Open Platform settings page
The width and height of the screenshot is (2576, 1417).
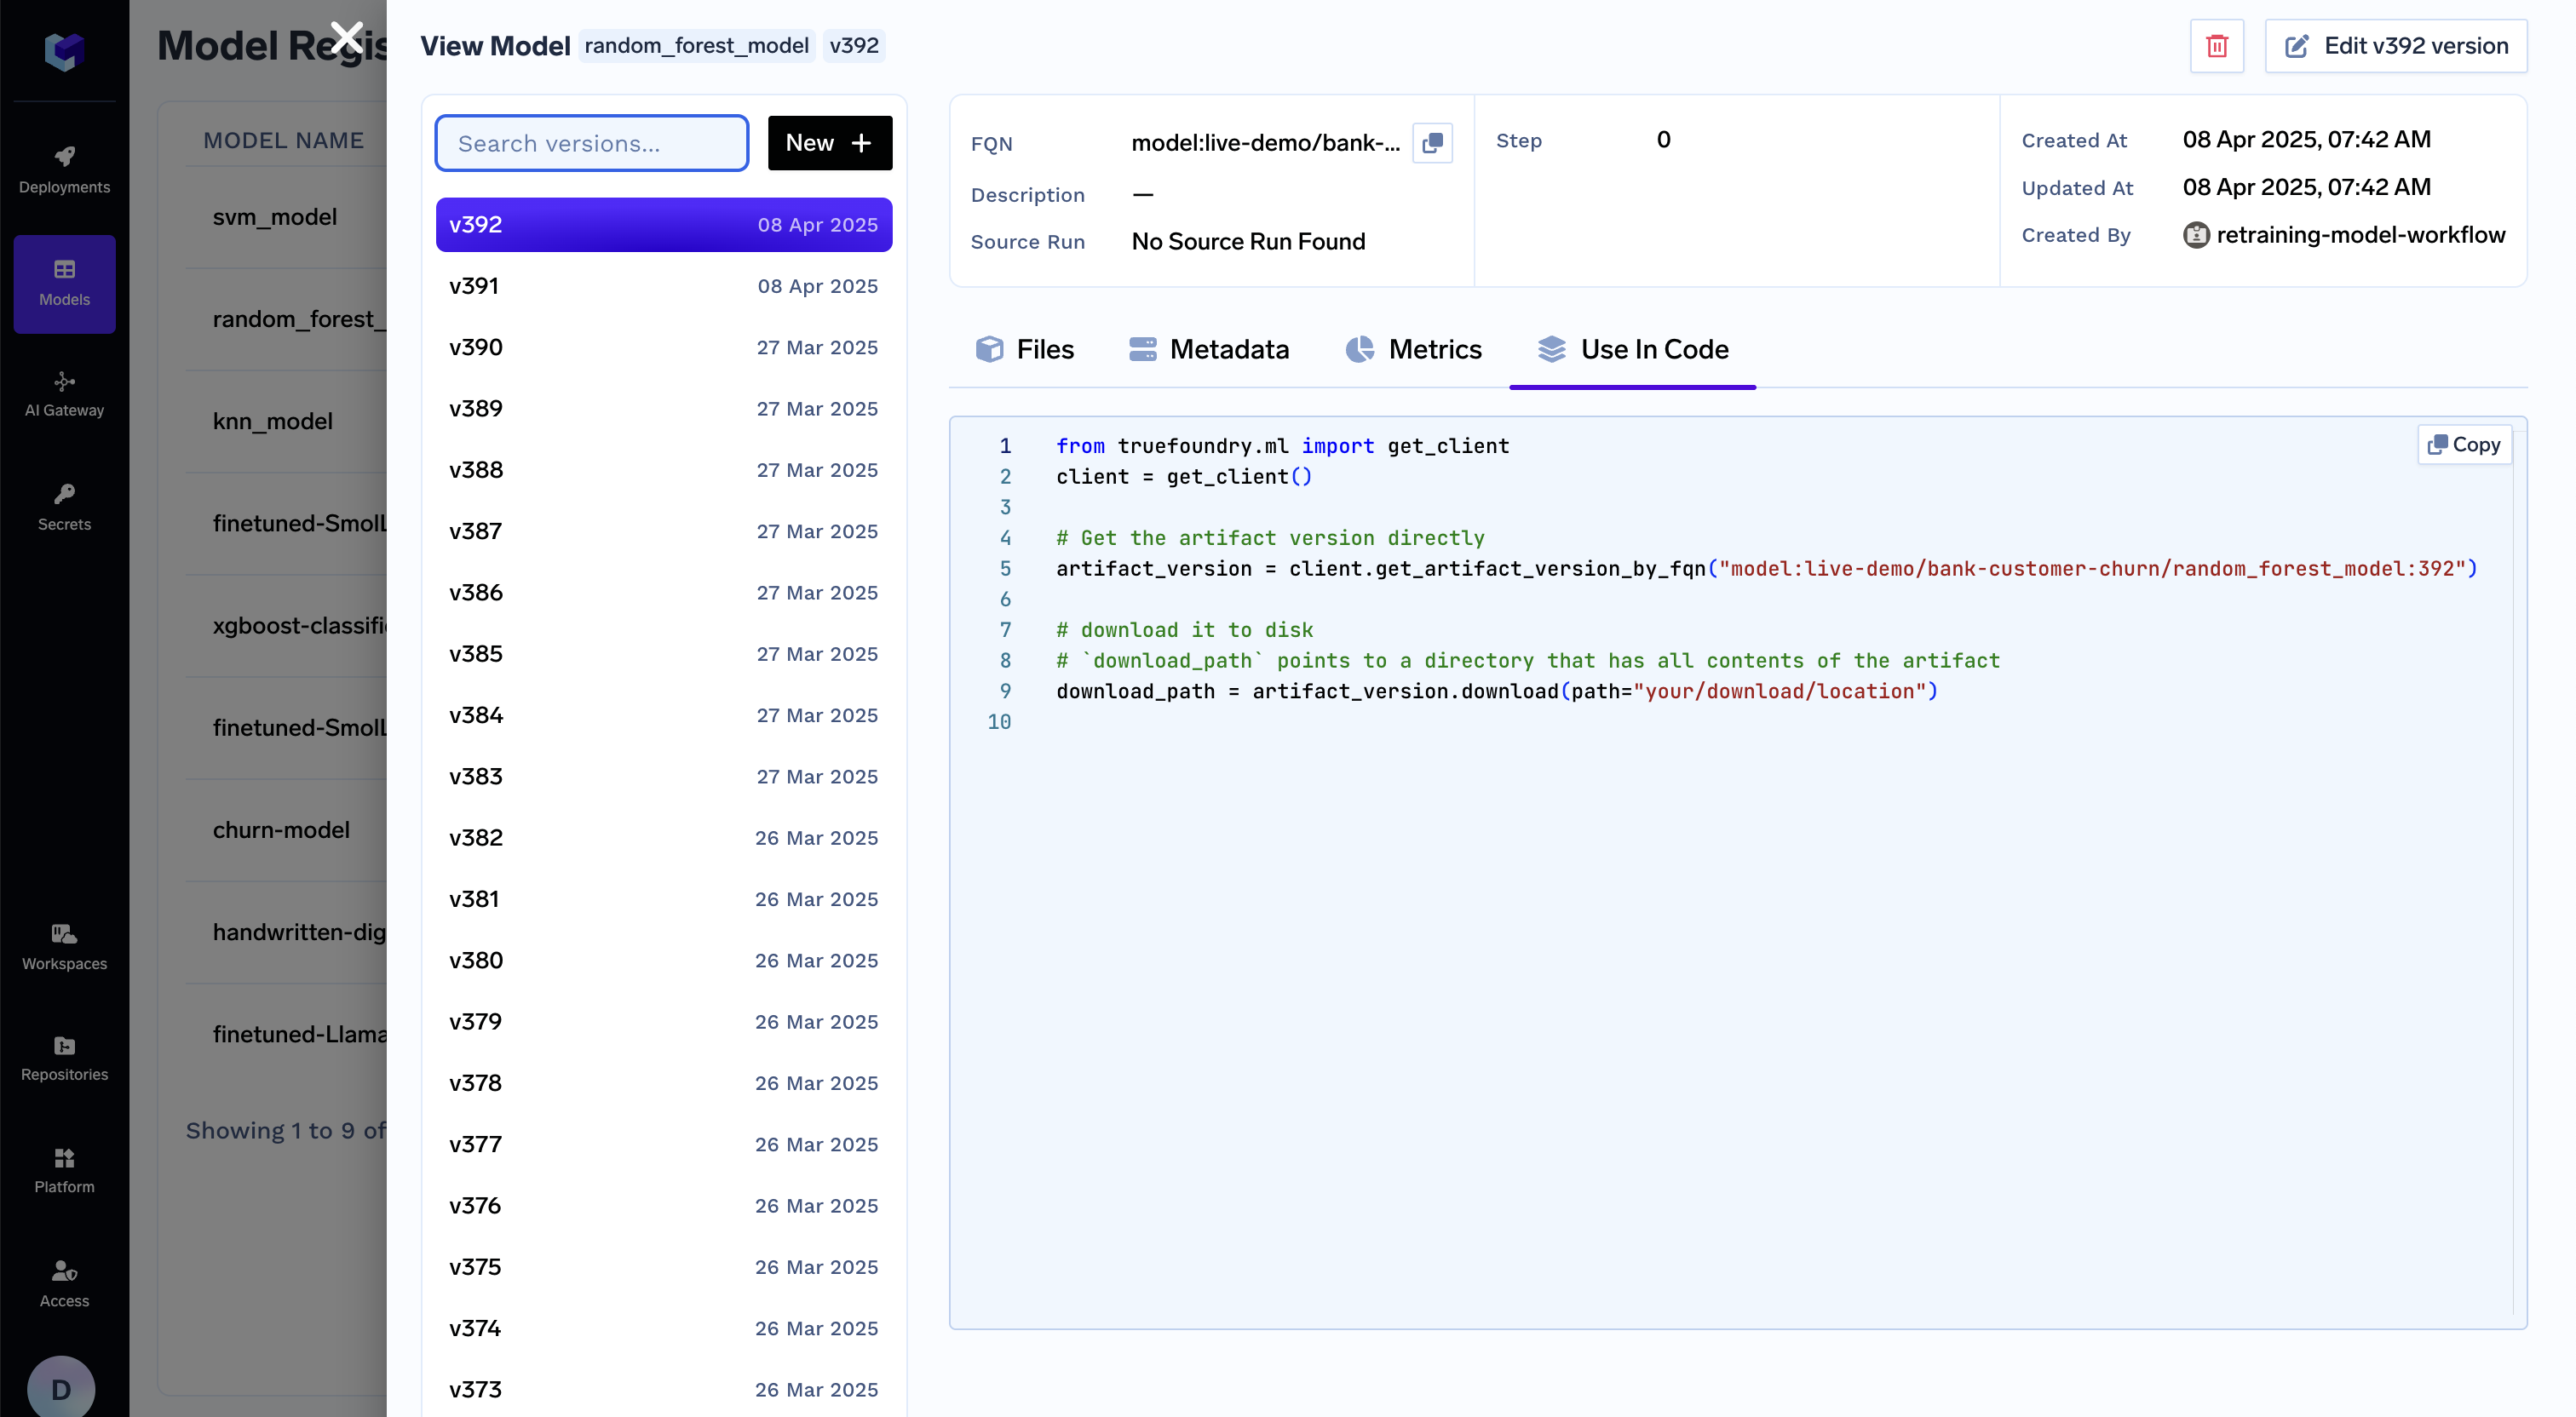coord(64,1170)
